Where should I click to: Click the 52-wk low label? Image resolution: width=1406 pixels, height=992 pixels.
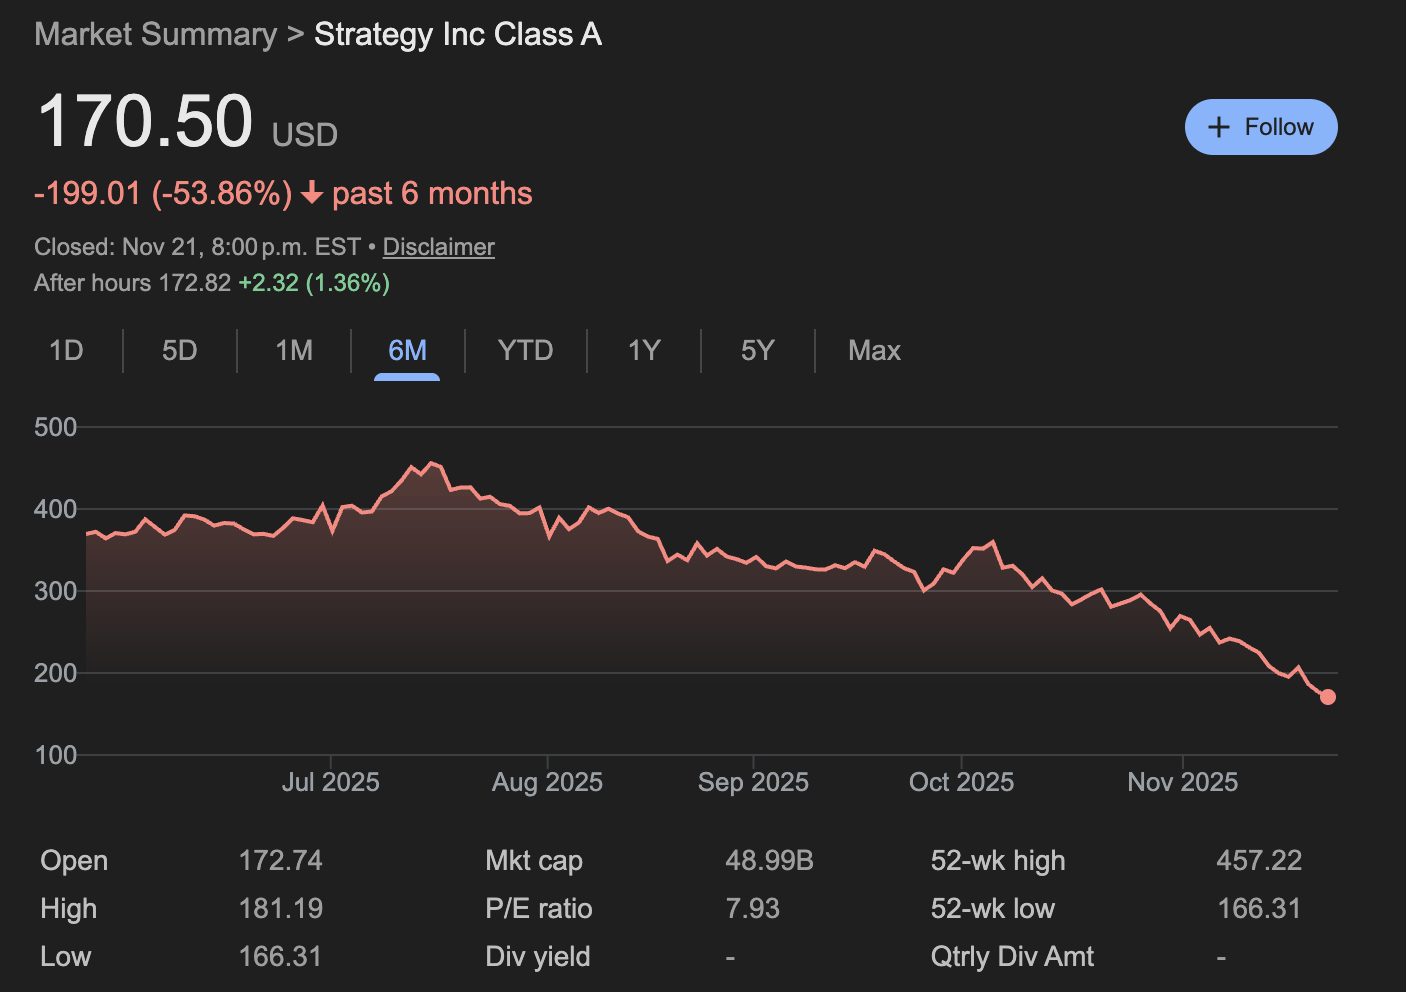[993, 909]
